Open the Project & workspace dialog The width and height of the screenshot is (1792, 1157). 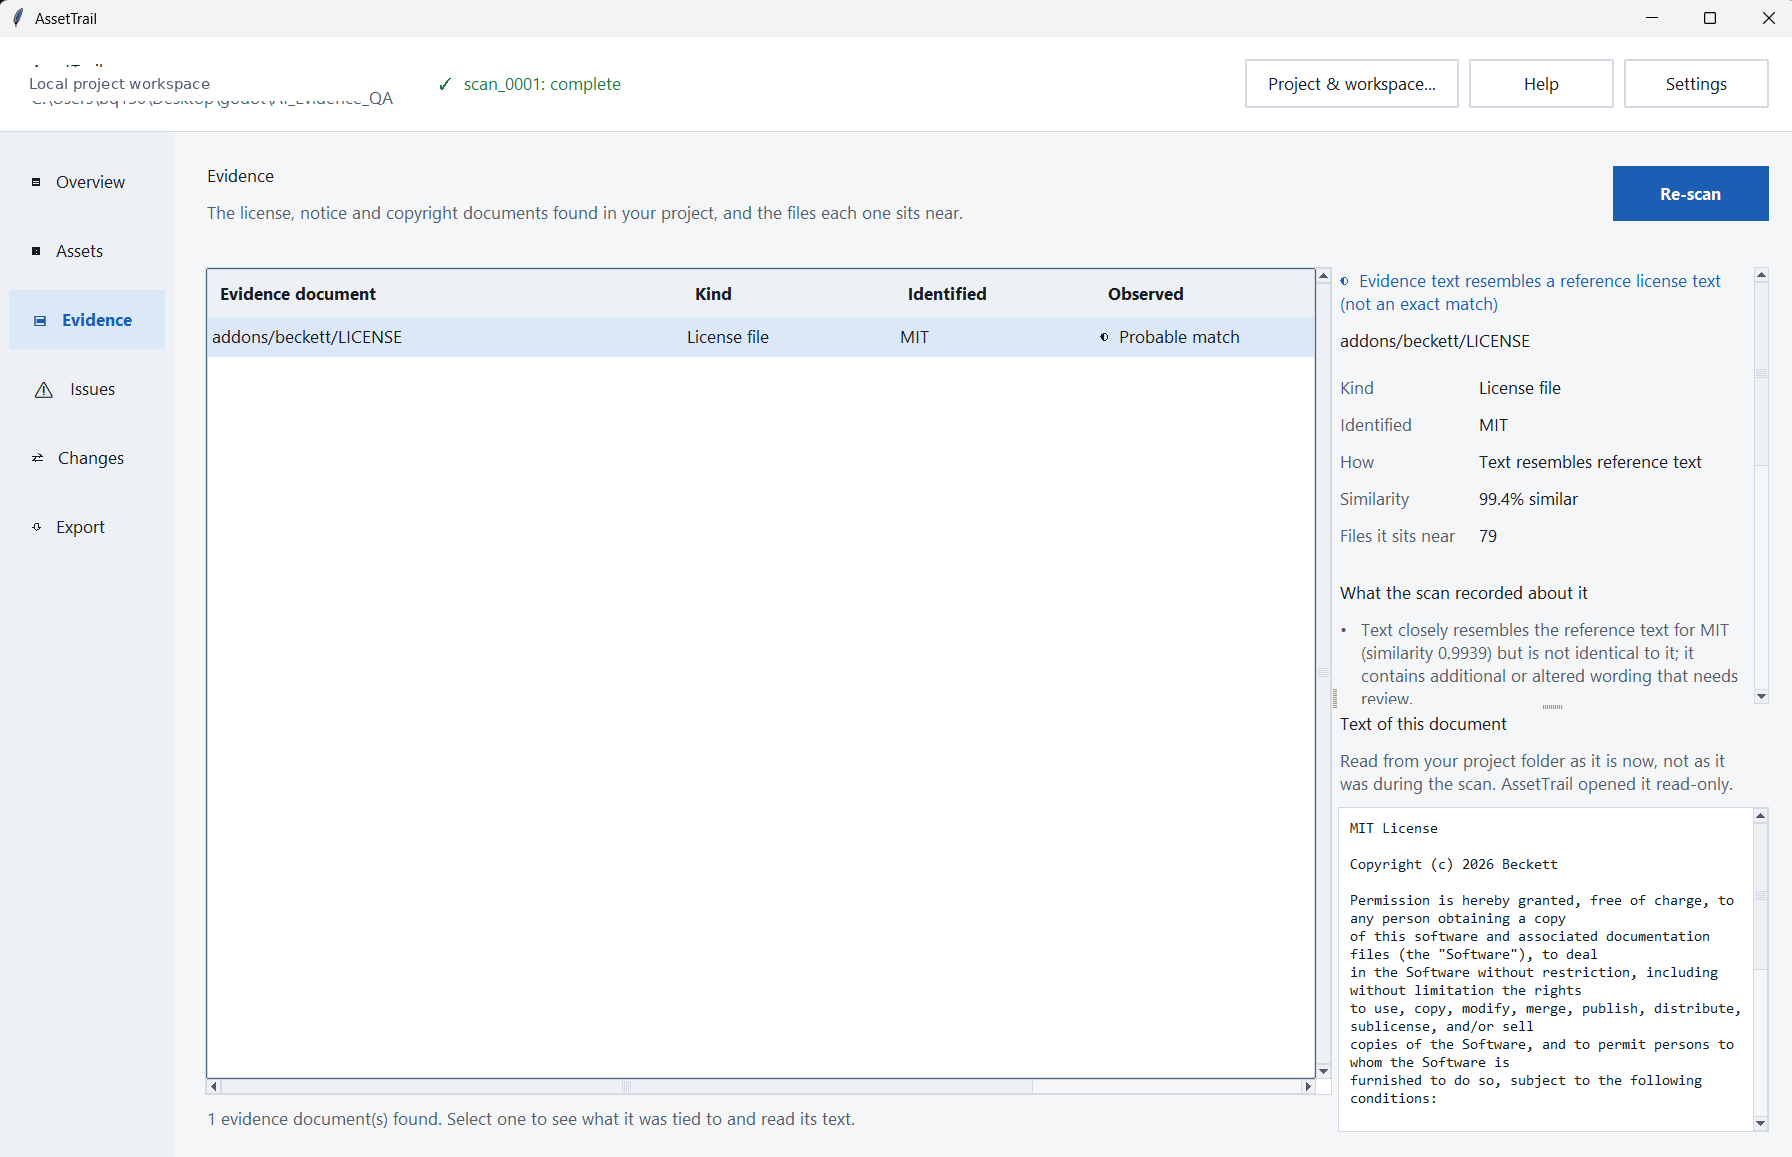coord(1351,84)
